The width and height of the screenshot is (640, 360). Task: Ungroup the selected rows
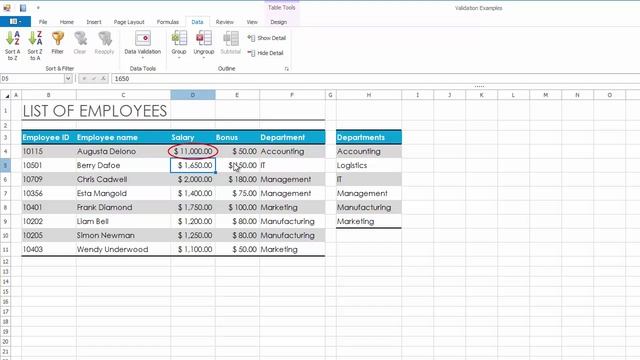pyautogui.click(x=204, y=42)
